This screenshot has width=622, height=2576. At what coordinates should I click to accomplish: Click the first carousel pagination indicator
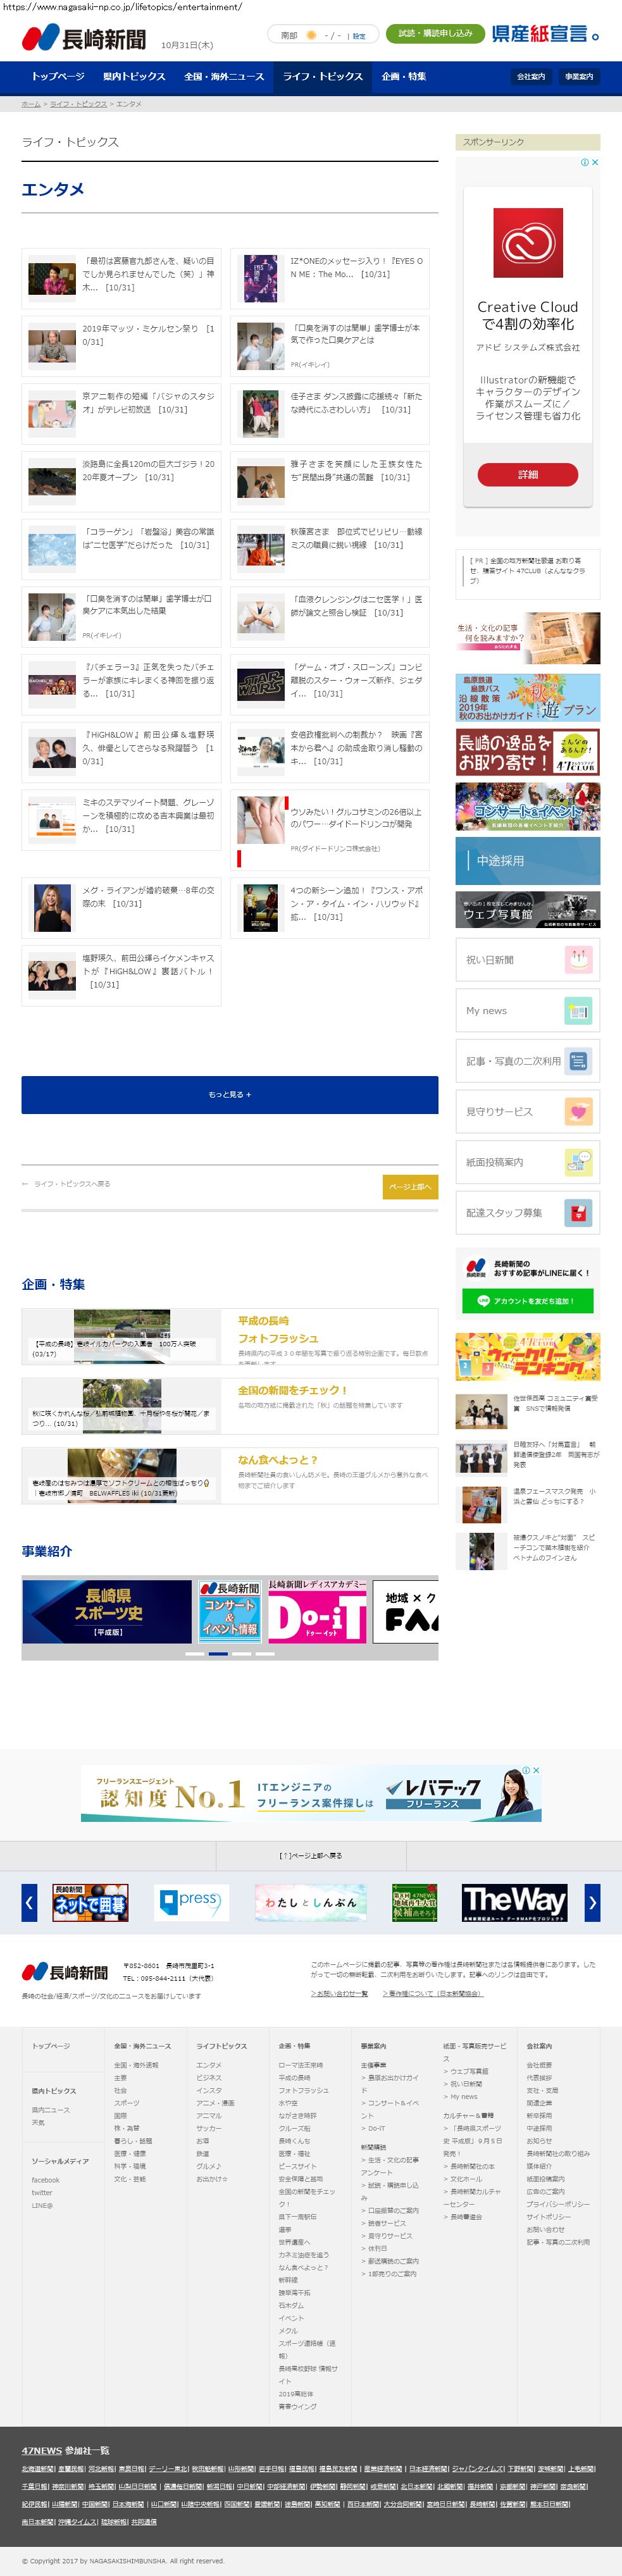[x=195, y=1654]
